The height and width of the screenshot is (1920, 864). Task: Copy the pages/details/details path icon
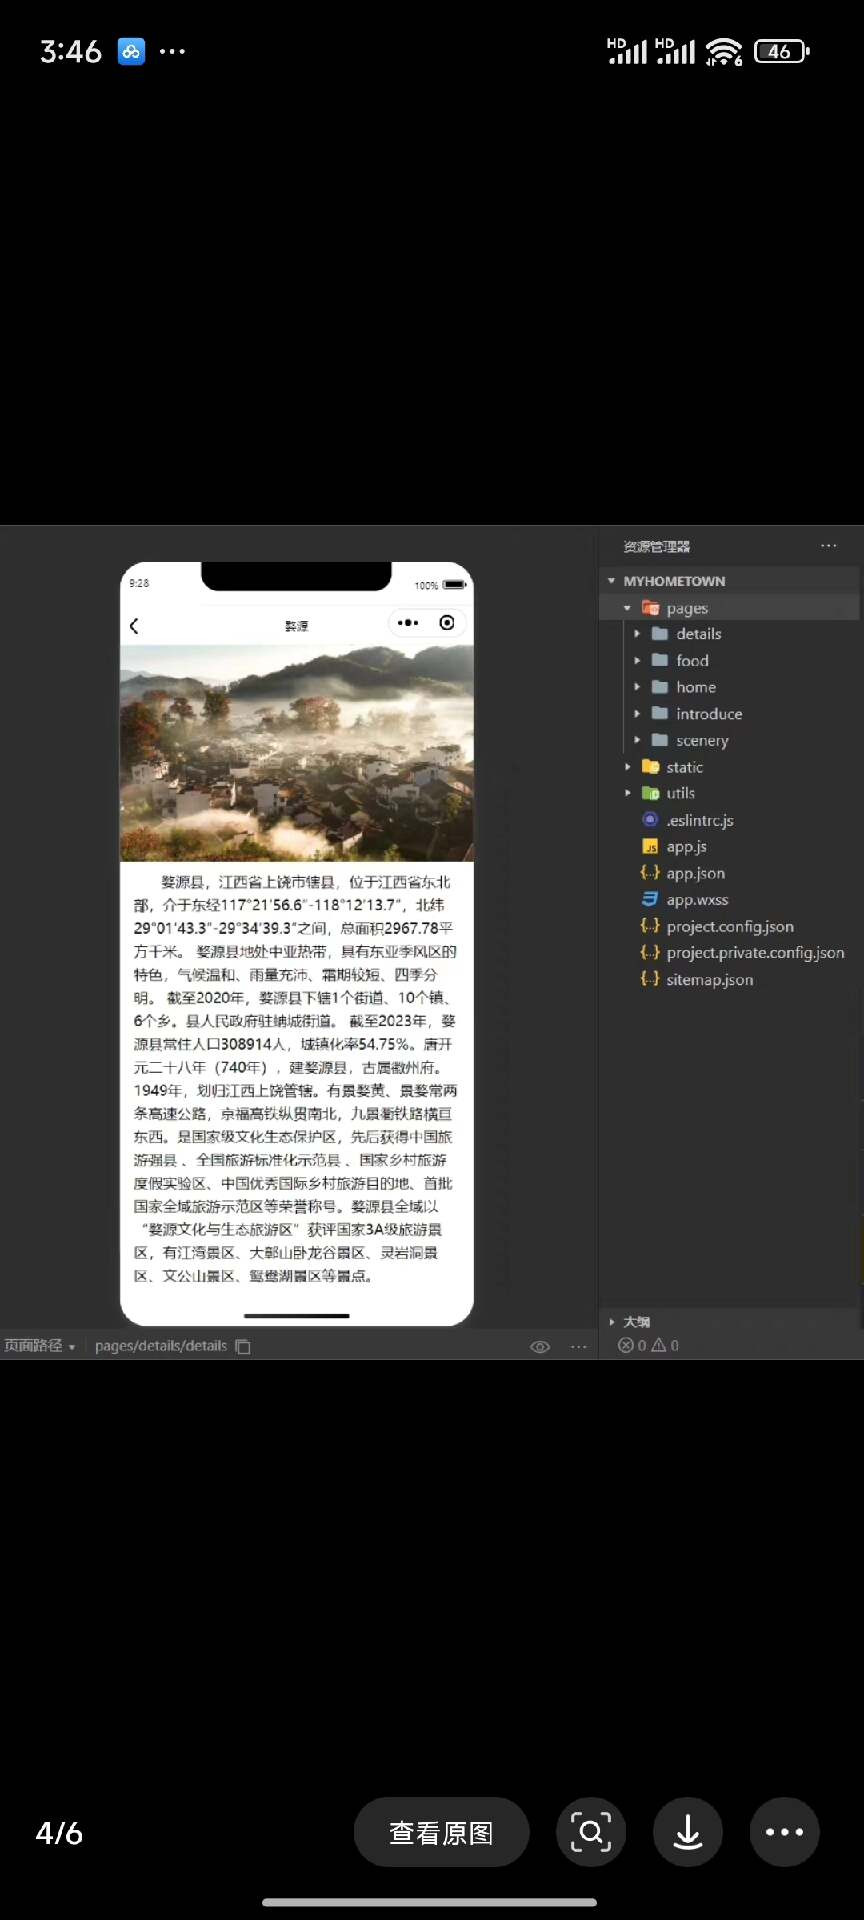[x=242, y=1347]
